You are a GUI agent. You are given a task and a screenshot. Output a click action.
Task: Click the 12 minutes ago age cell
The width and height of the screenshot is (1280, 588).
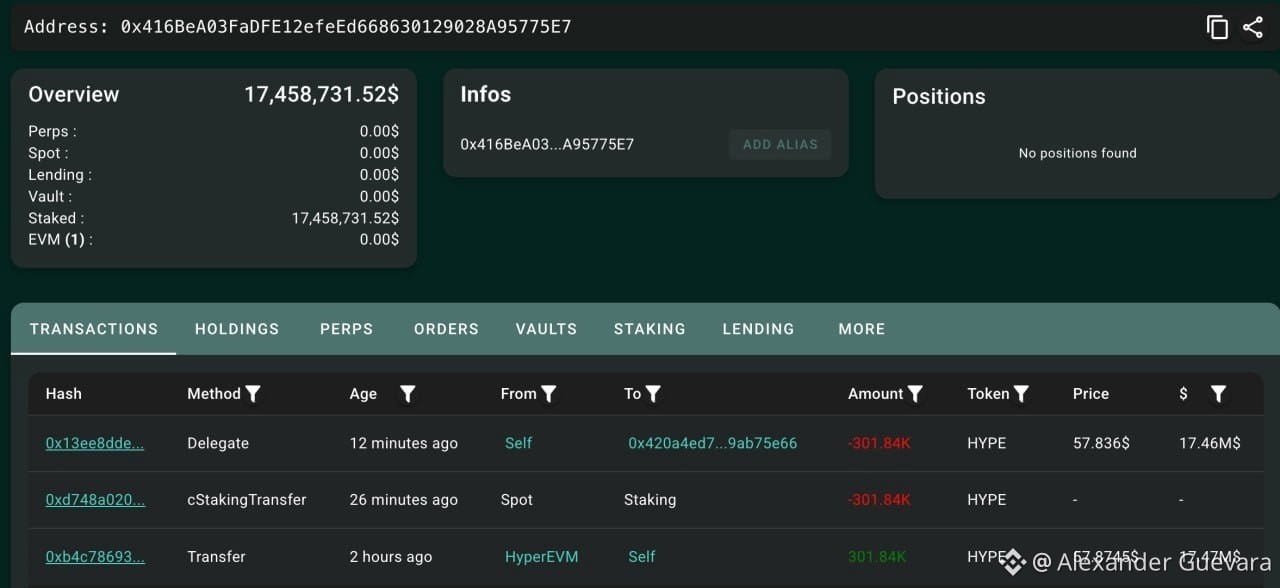(404, 443)
